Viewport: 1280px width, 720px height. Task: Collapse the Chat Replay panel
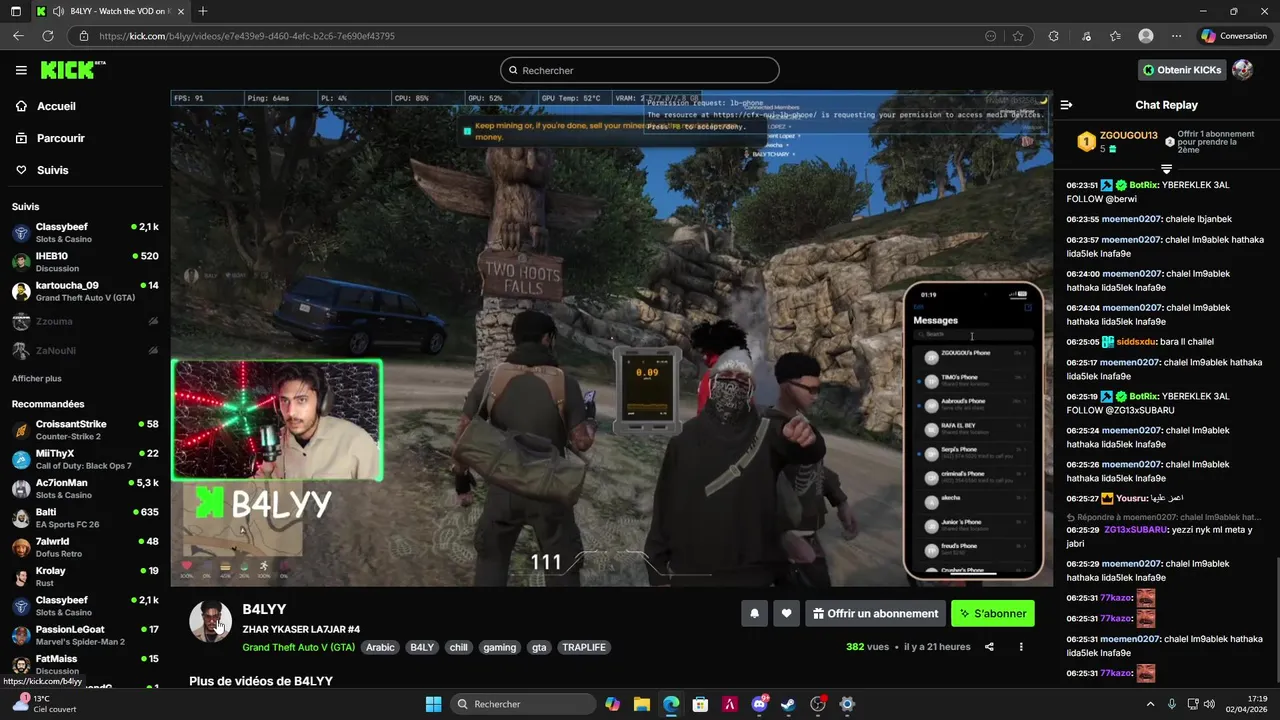[1066, 105]
